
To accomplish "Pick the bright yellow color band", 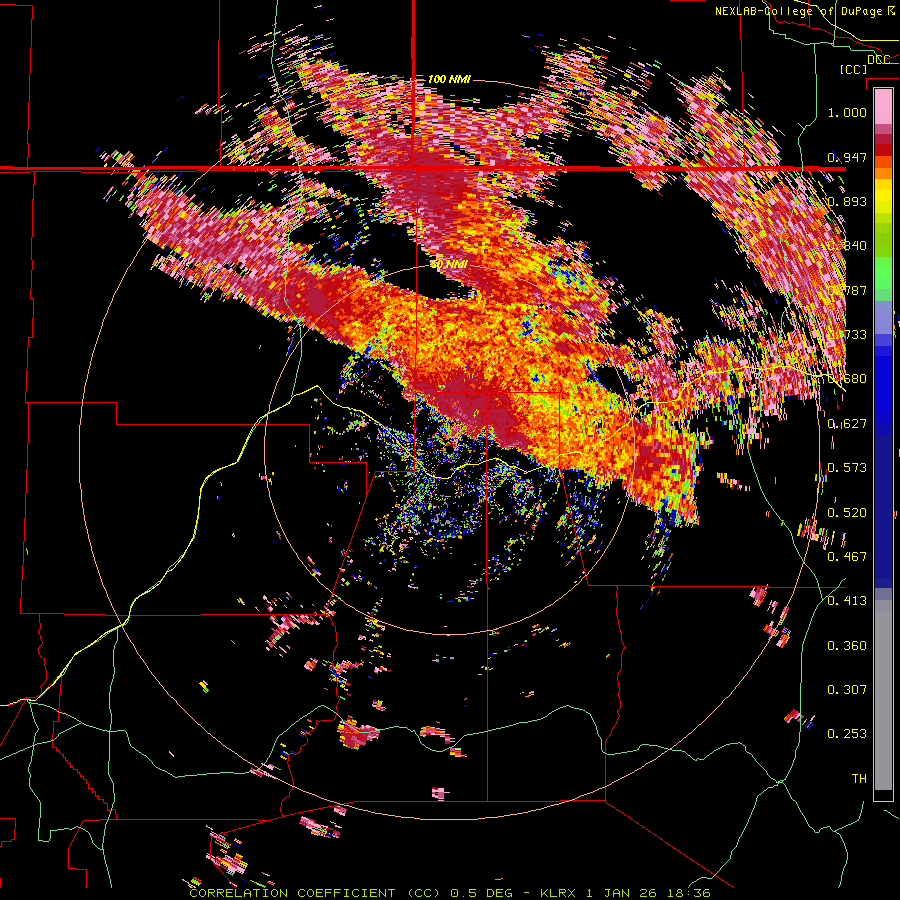I will click(x=883, y=196).
